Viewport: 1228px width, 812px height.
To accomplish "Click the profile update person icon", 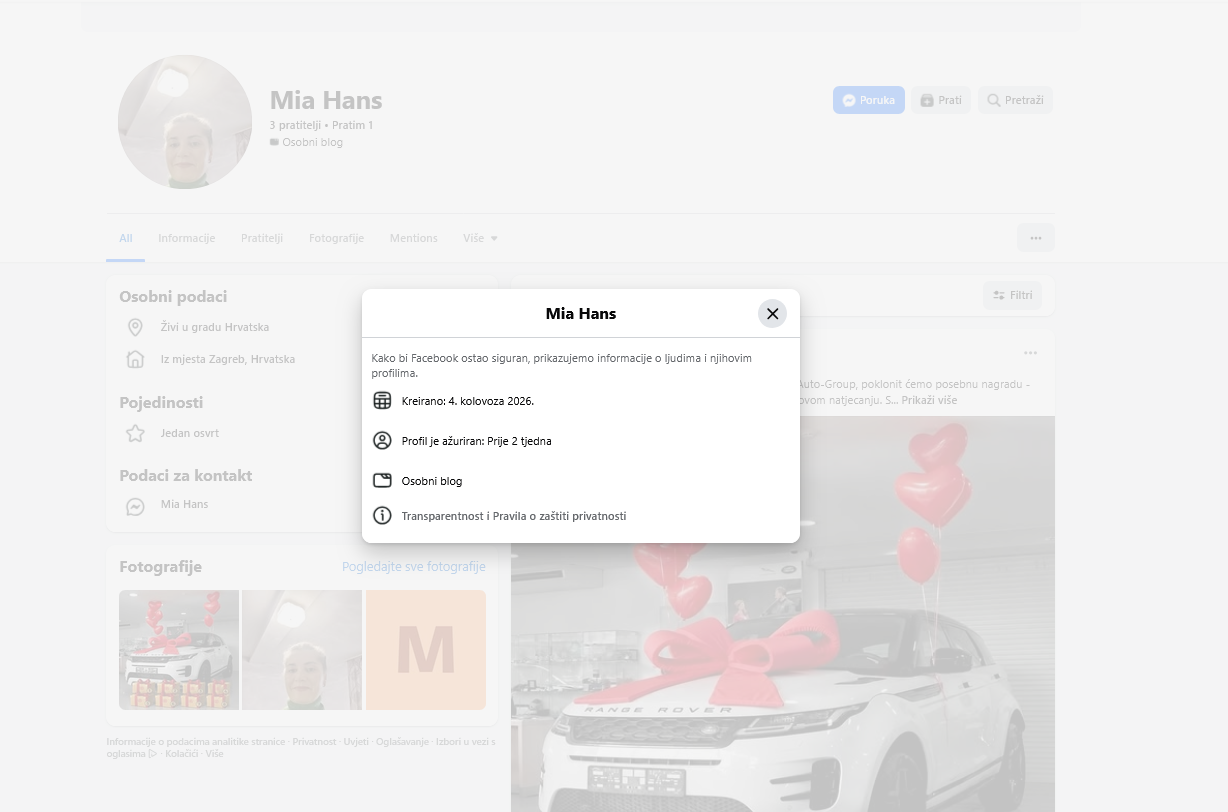I will [381, 441].
